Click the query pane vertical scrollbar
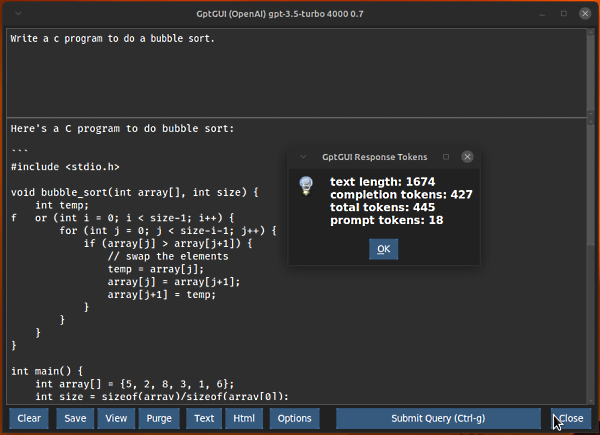Viewport: 600px width, 435px height. click(591, 73)
